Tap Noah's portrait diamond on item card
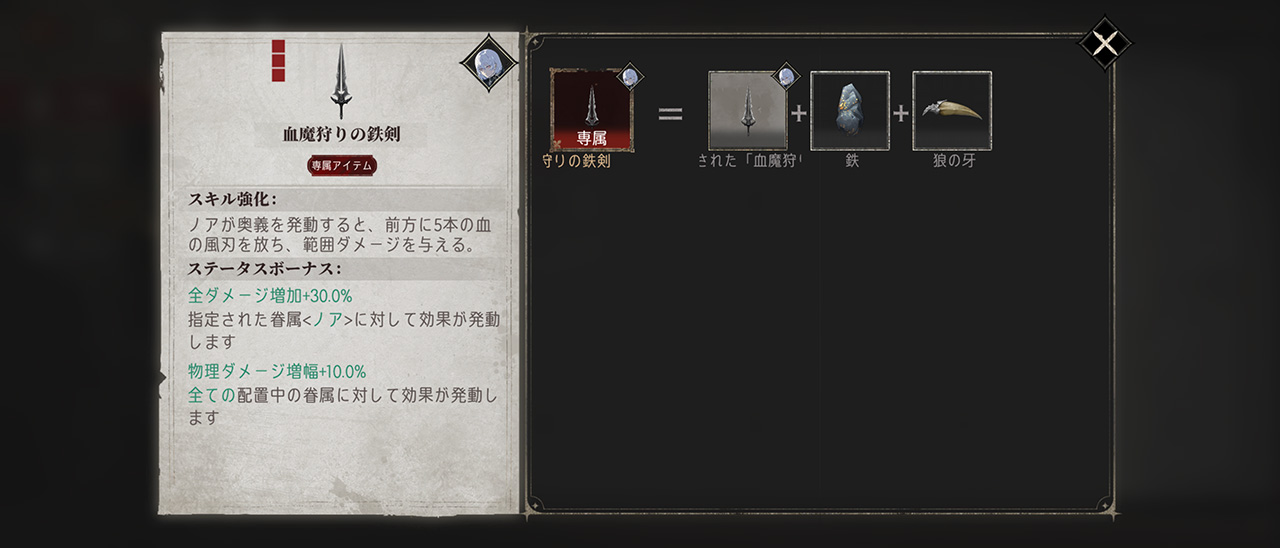The width and height of the screenshot is (1280, 548). coord(489,63)
